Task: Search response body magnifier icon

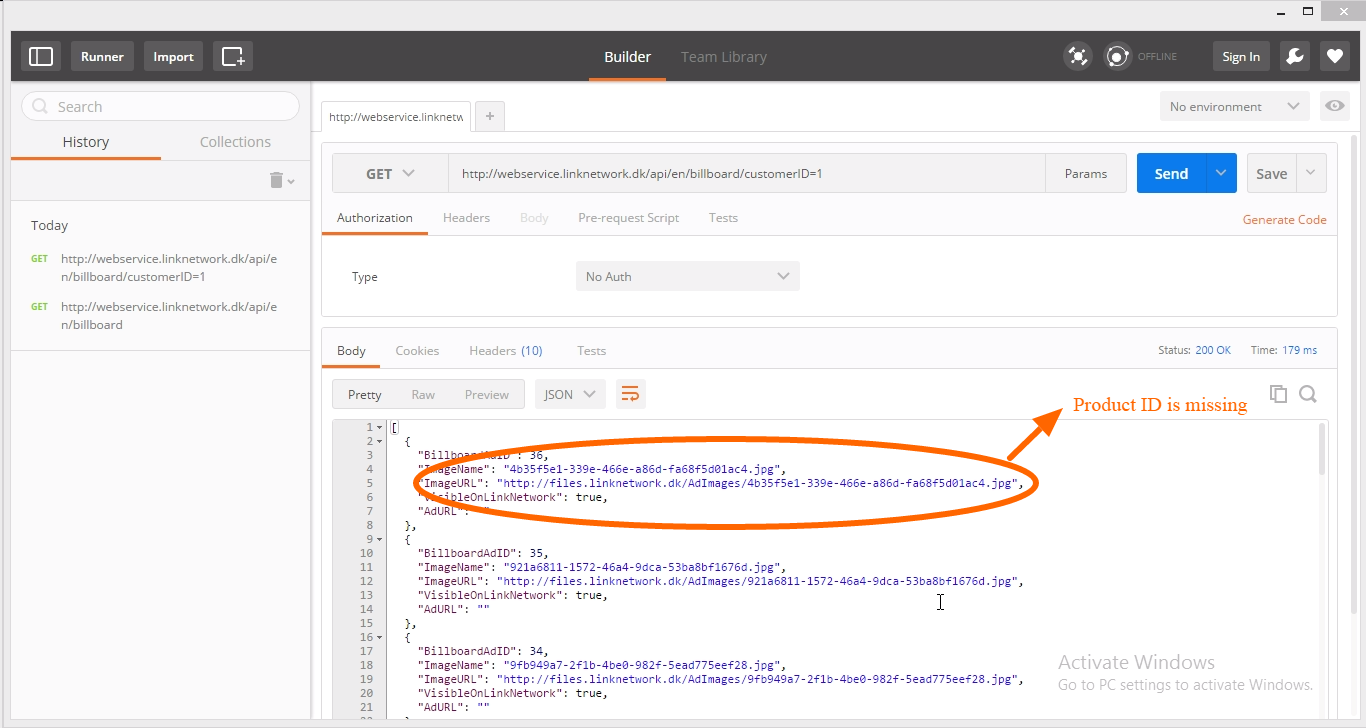Action: 1308,394
